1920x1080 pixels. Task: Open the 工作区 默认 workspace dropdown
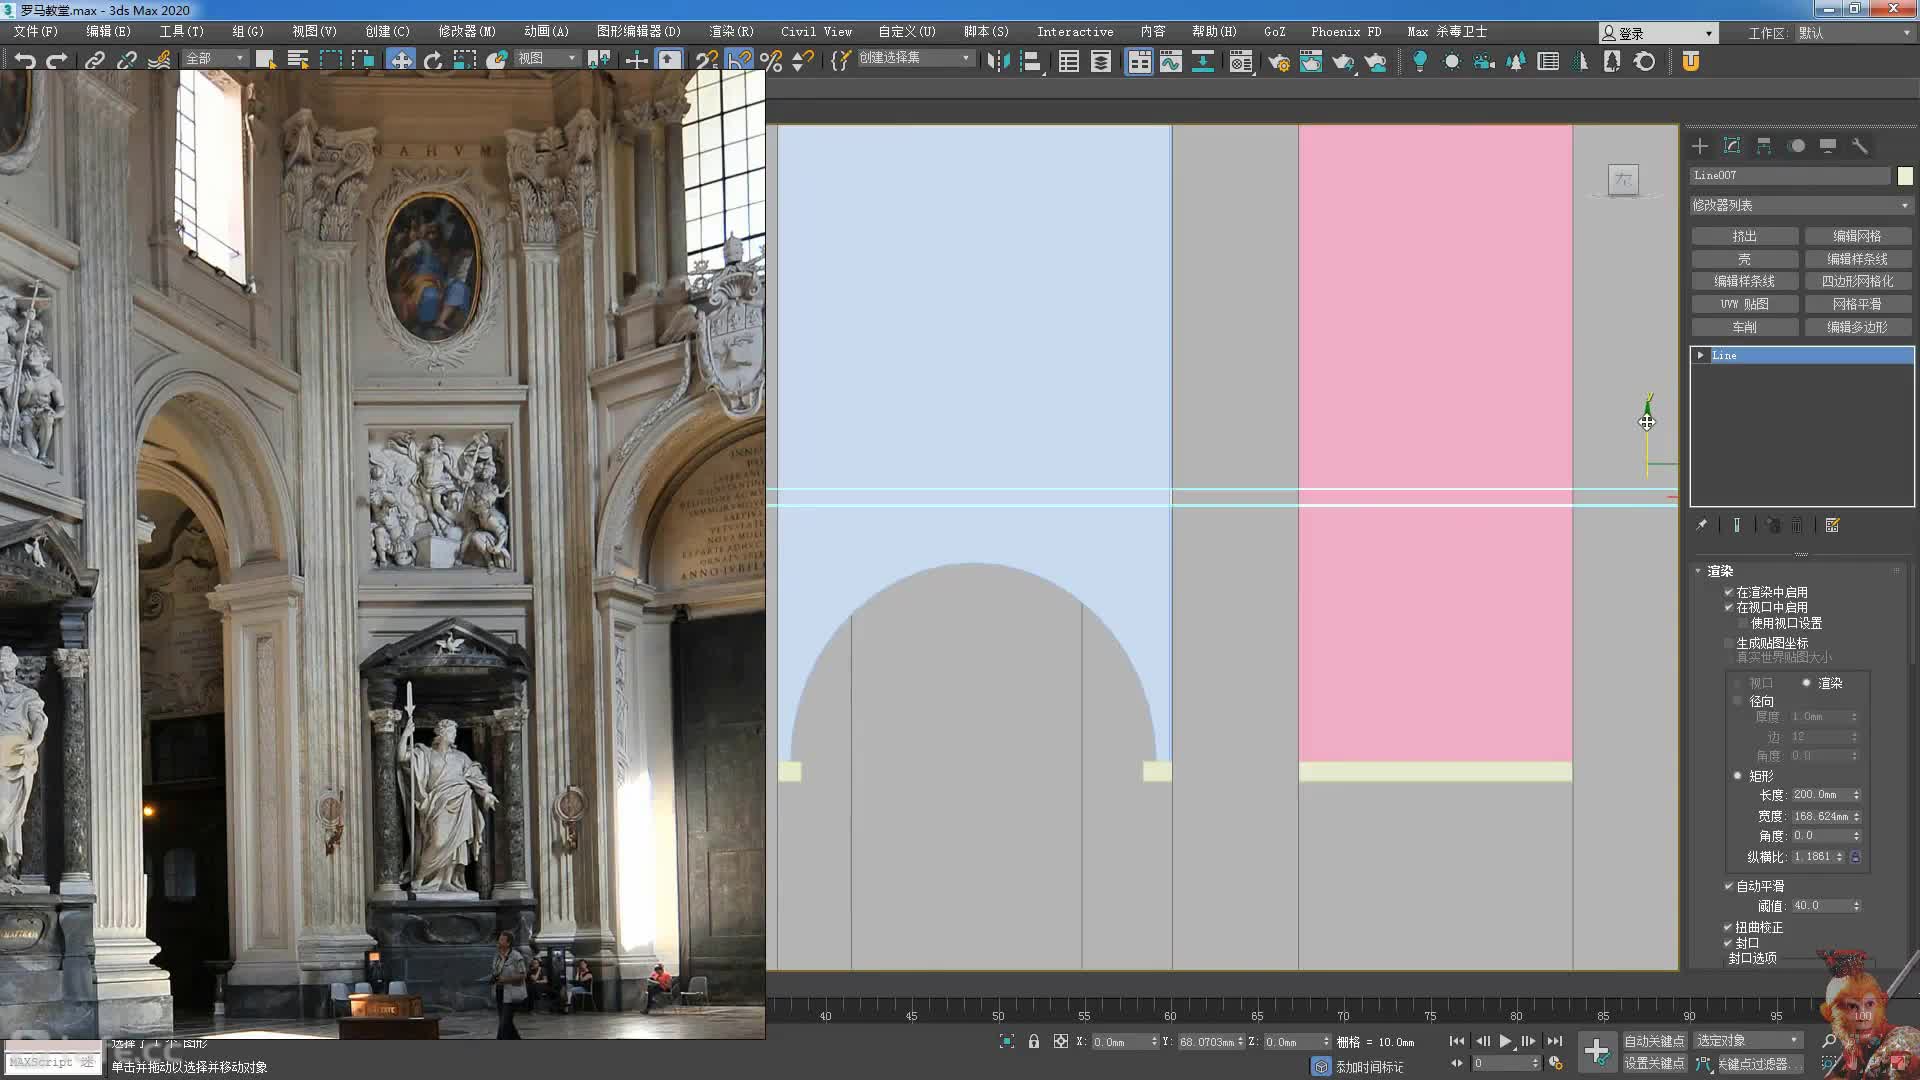pos(1855,33)
